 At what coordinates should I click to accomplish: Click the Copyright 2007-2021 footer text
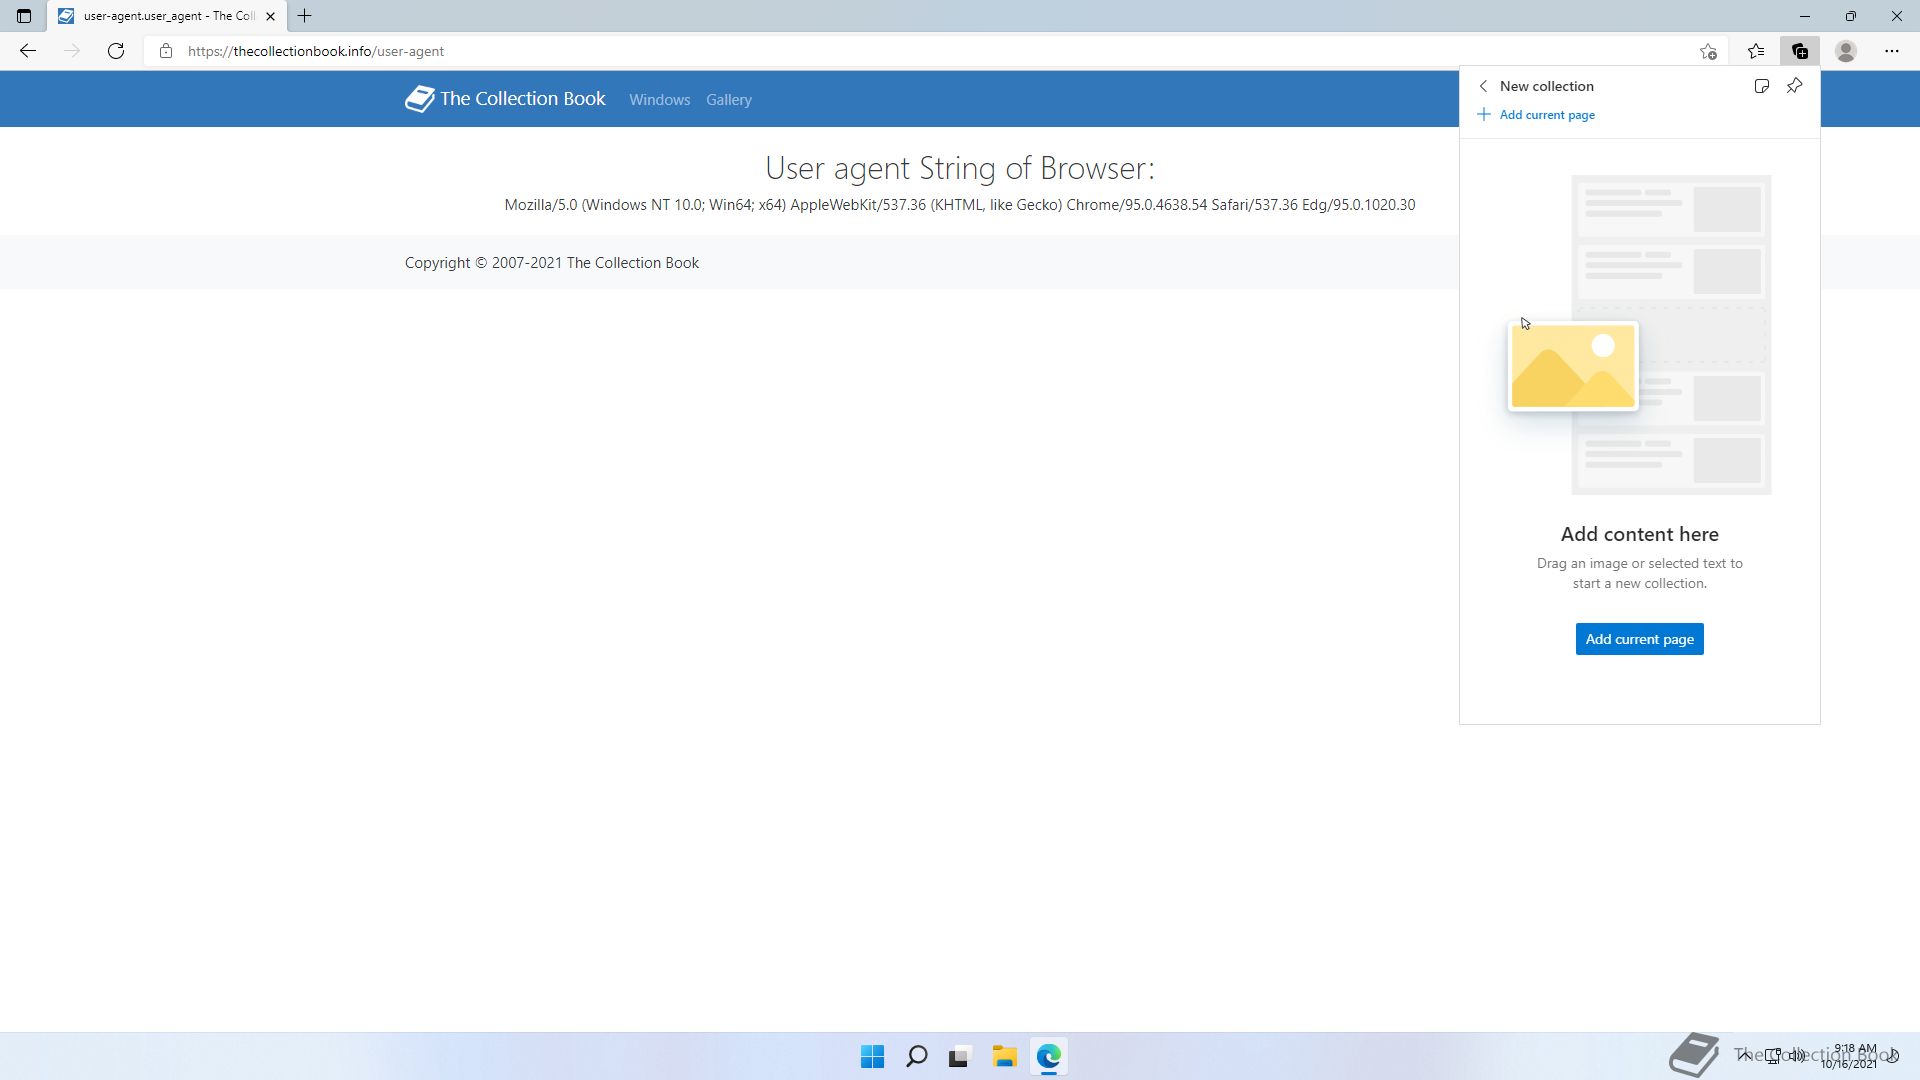(x=551, y=263)
